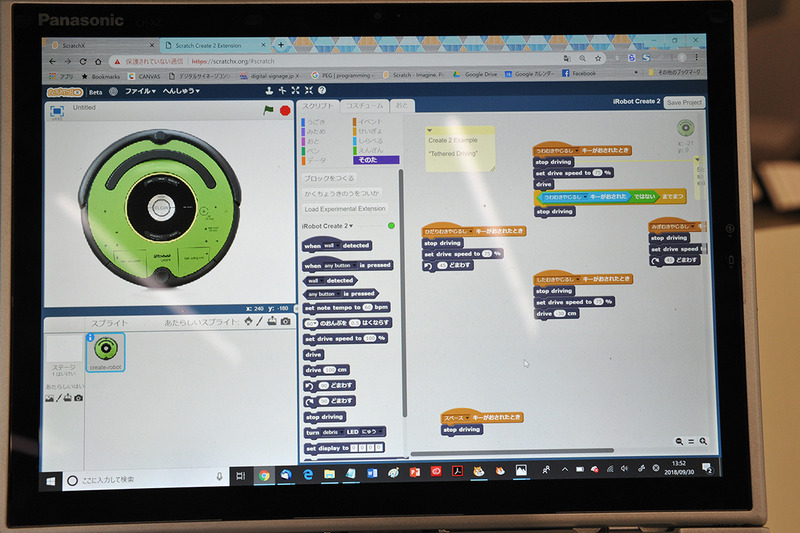Take new sprite photo with camera icon
The width and height of the screenshot is (800, 533).
coord(286,321)
